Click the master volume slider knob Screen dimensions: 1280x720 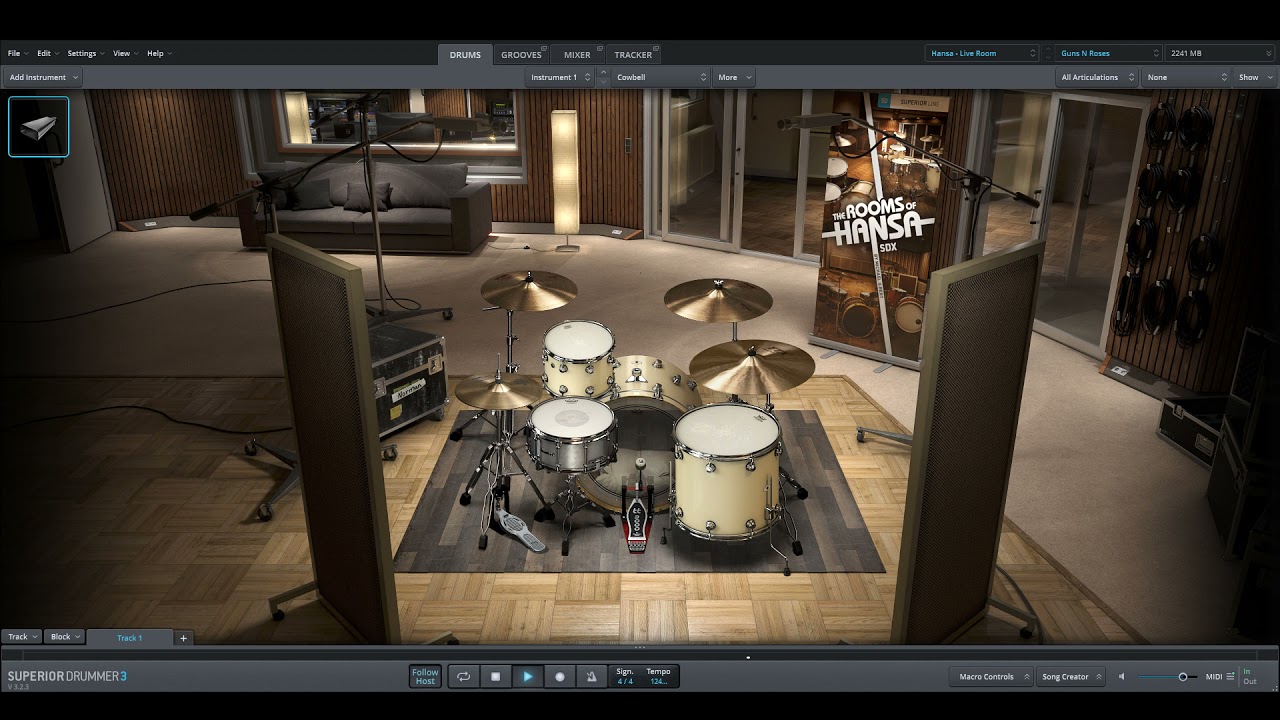click(x=1183, y=677)
